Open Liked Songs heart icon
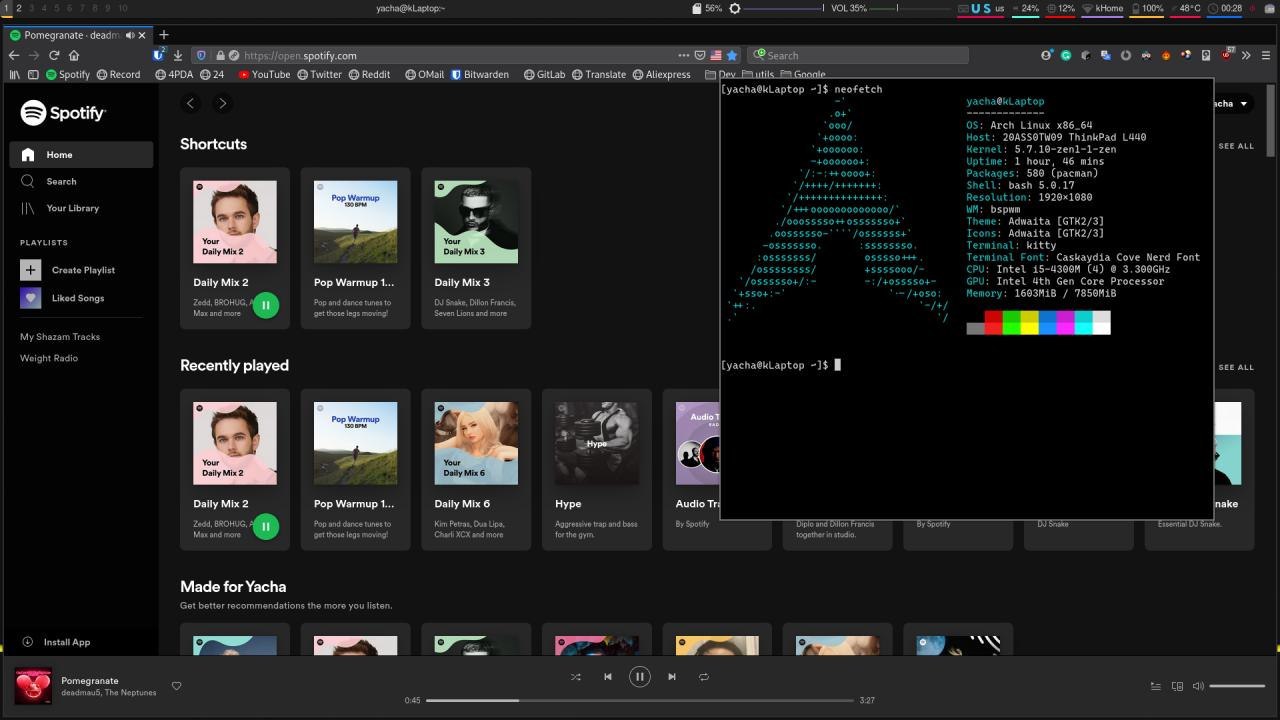The height and width of the screenshot is (720, 1280). (30, 298)
